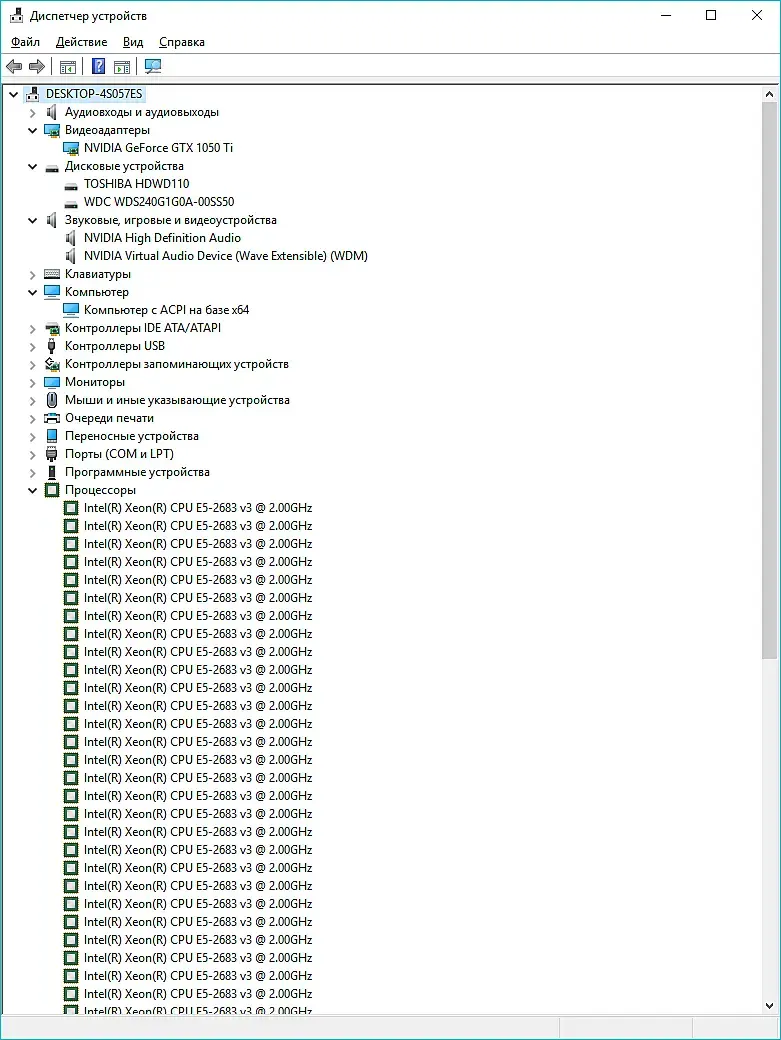
Task: Select Мыши и иные указывающие устройства label
Action: pos(177,400)
